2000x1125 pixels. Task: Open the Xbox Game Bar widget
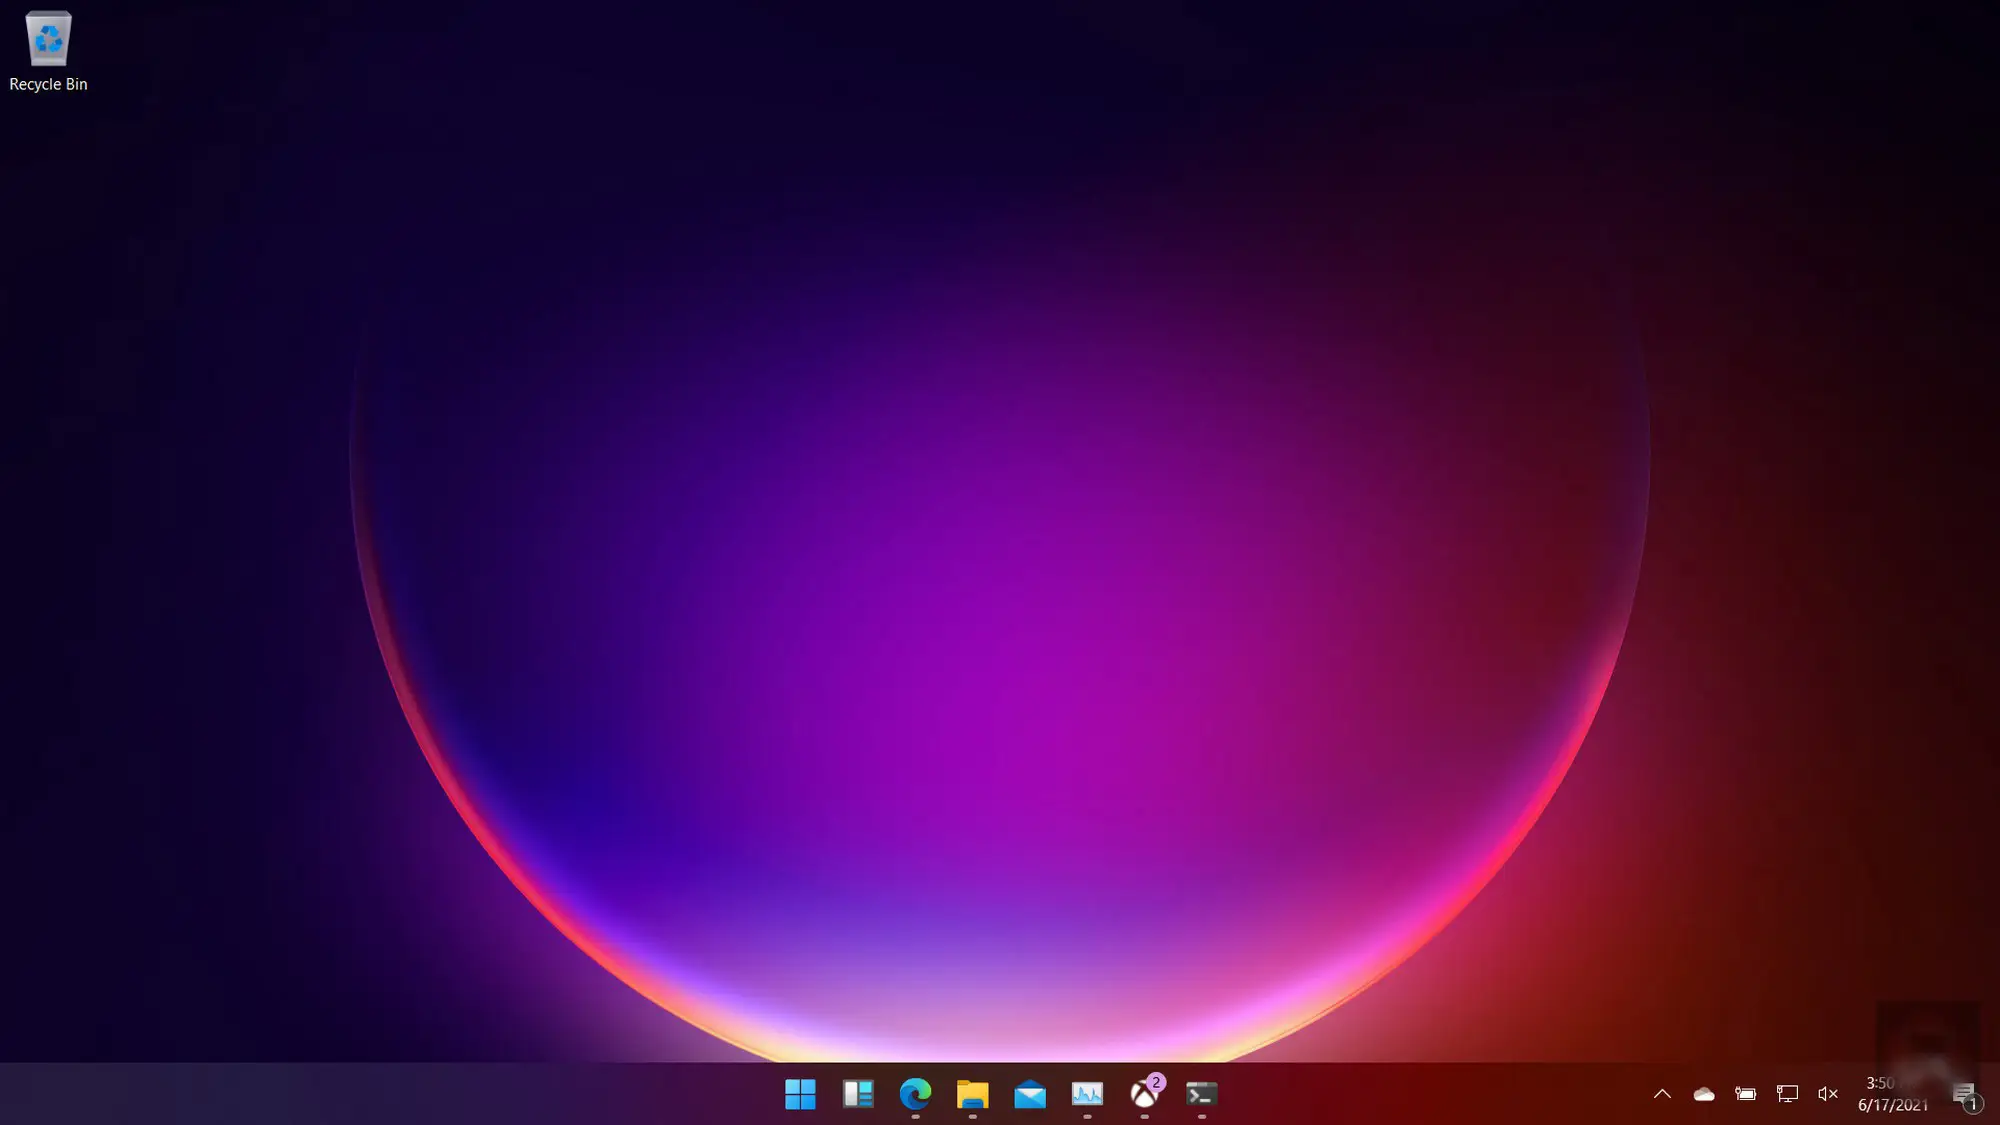pos(1144,1093)
